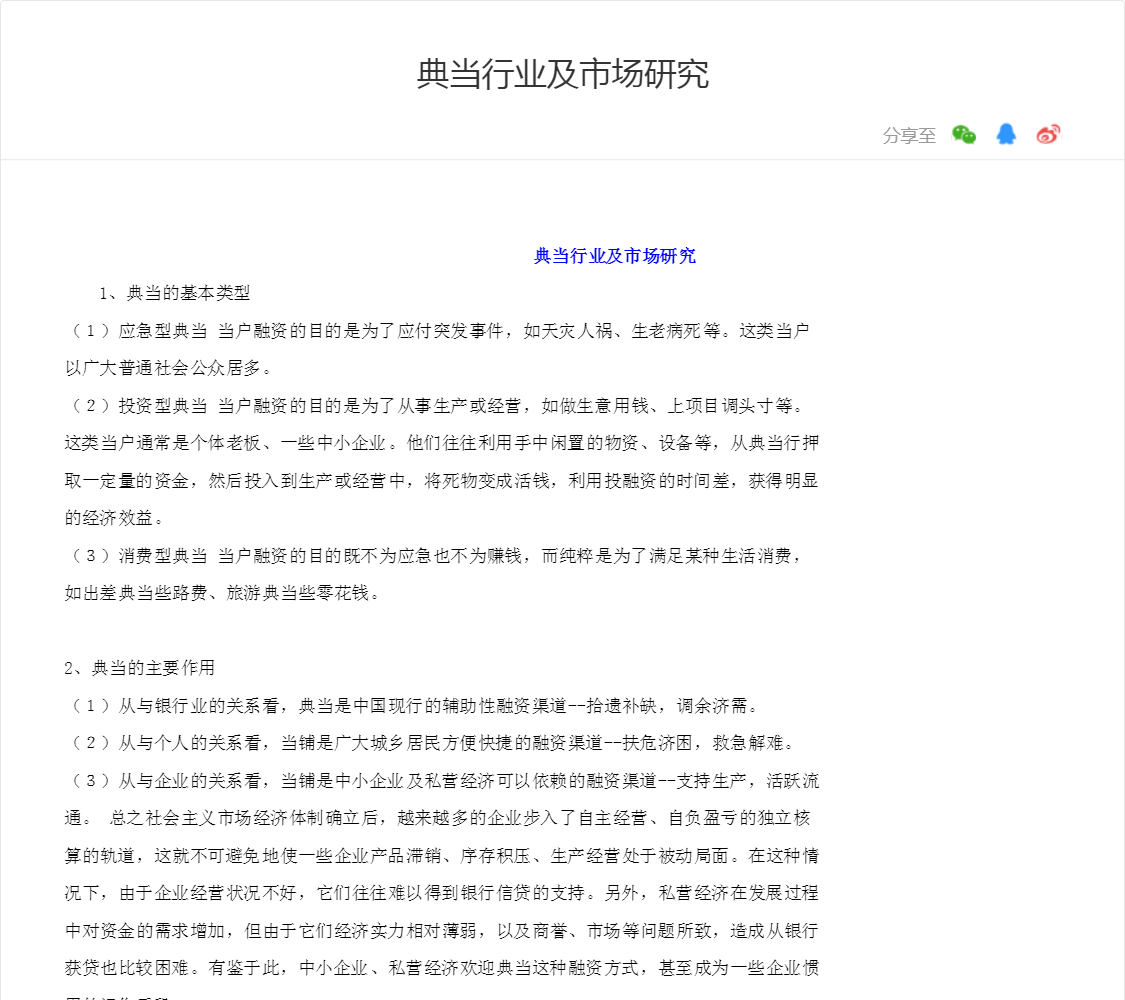Click the line 以广大普通社会公众居多。
This screenshot has height=1000, width=1125.
(x=169, y=368)
